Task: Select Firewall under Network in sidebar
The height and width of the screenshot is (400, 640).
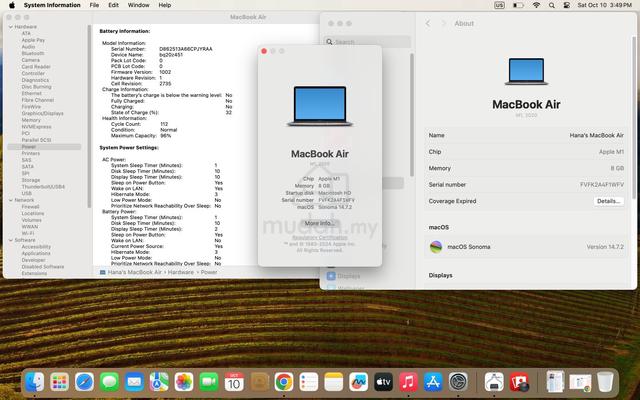Action: tap(30, 207)
